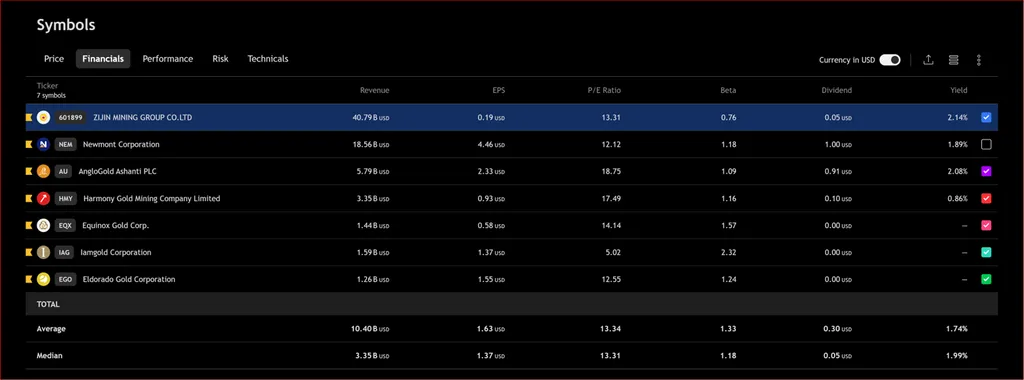Click the Harmony Gold hammer logo icon
This screenshot has height=380, width=1024.
coord(44,198)
